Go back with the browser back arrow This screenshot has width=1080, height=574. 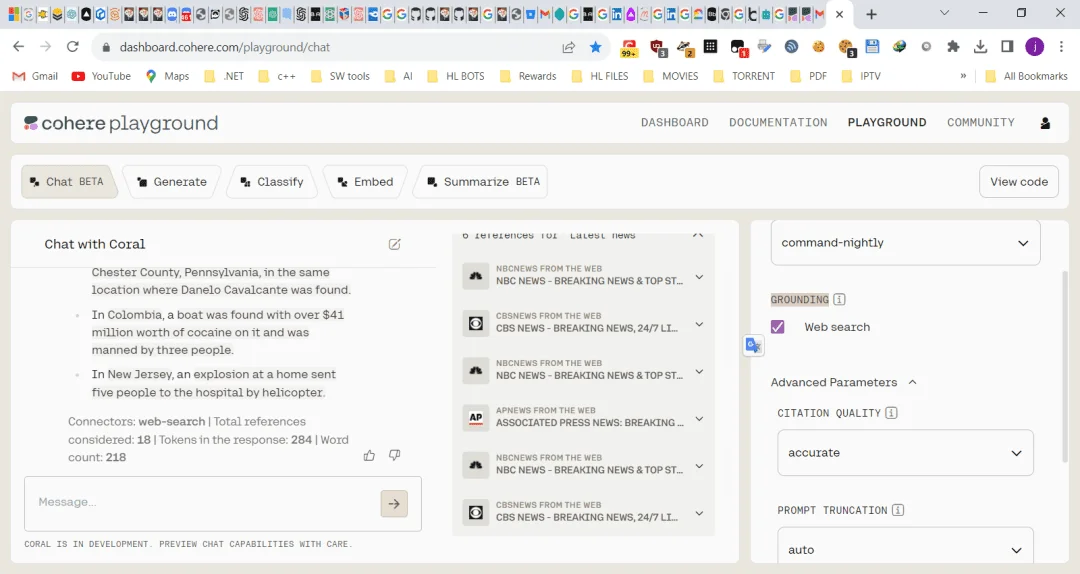19,47
